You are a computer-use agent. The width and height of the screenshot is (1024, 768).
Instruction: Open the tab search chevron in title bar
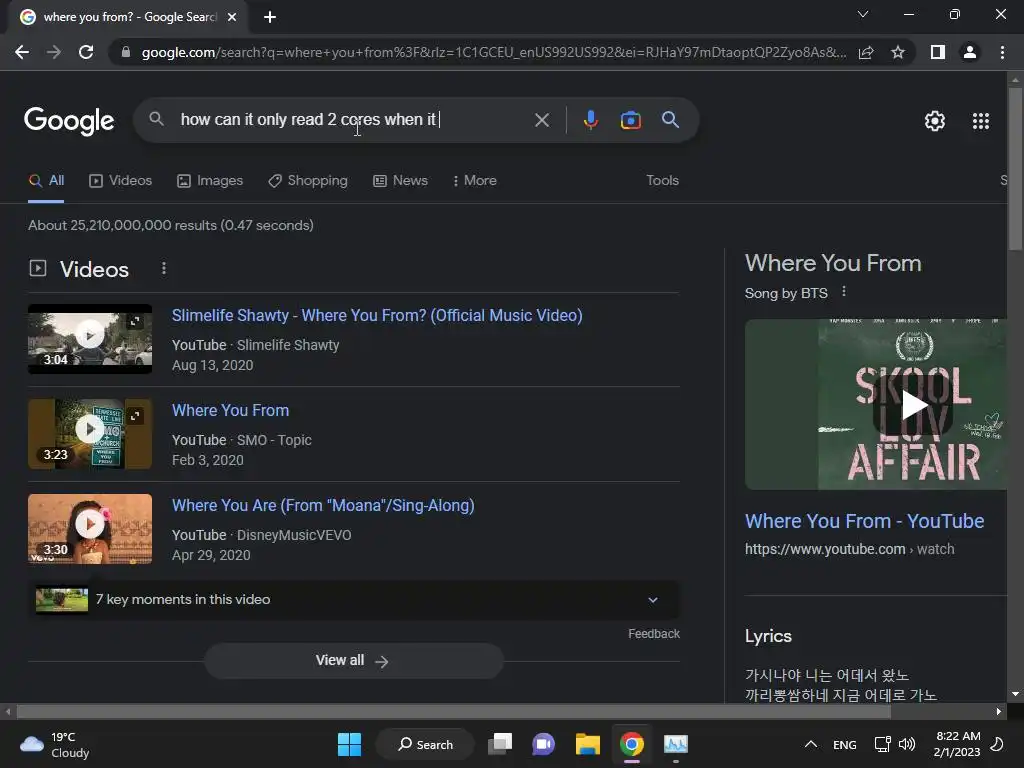point(863,14)
